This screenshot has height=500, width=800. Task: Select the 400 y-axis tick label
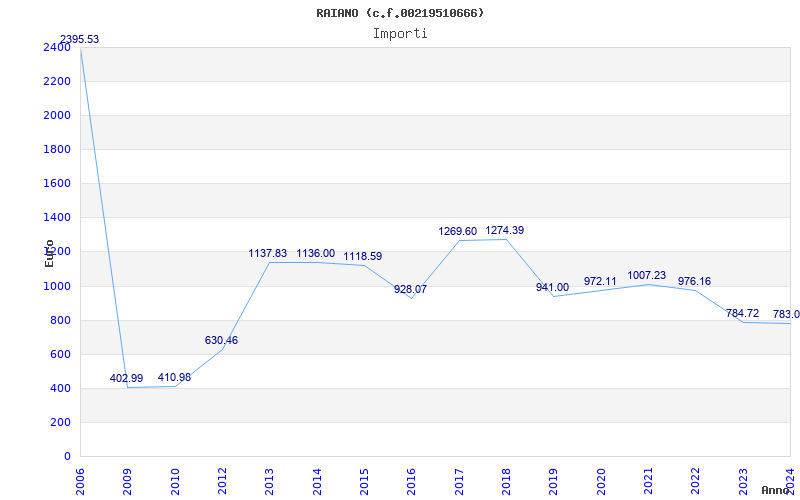tap(60, 389)
